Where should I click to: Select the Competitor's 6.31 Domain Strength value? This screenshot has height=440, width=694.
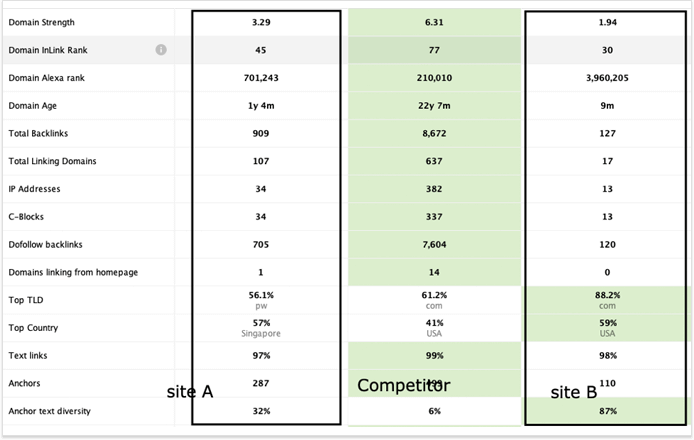coord(435,22)
